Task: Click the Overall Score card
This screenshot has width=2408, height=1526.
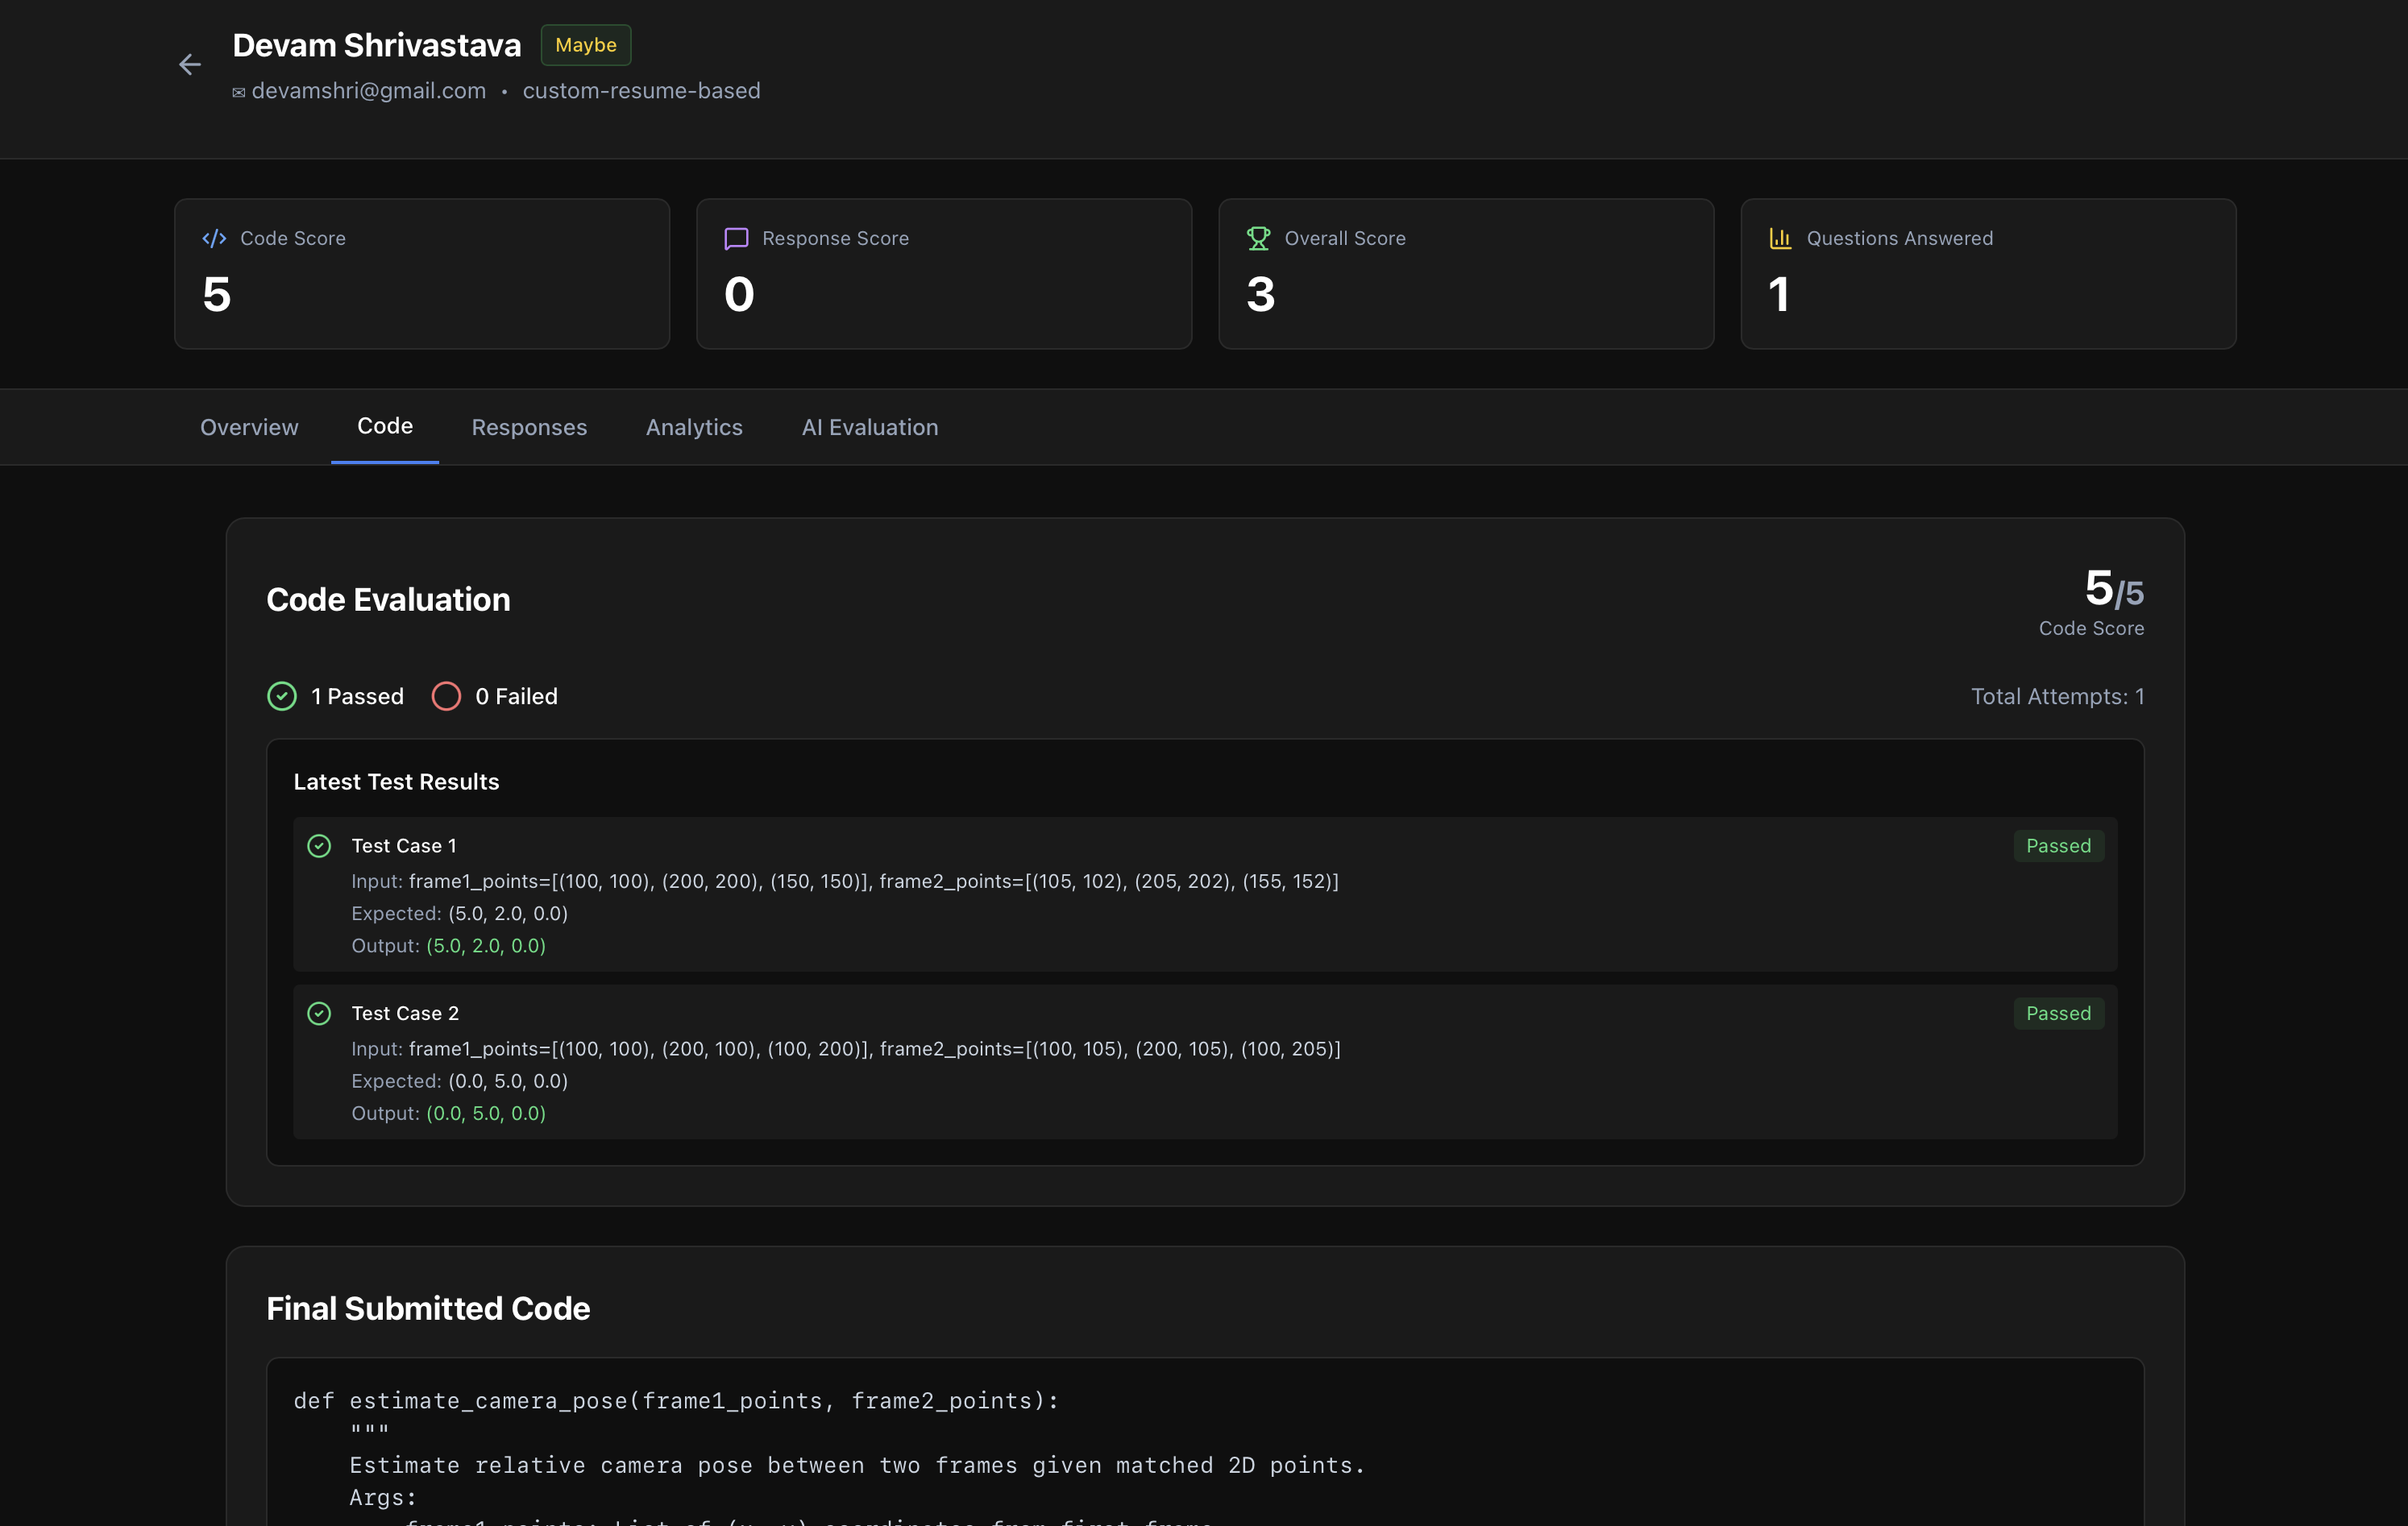Action: [1465, 274]
